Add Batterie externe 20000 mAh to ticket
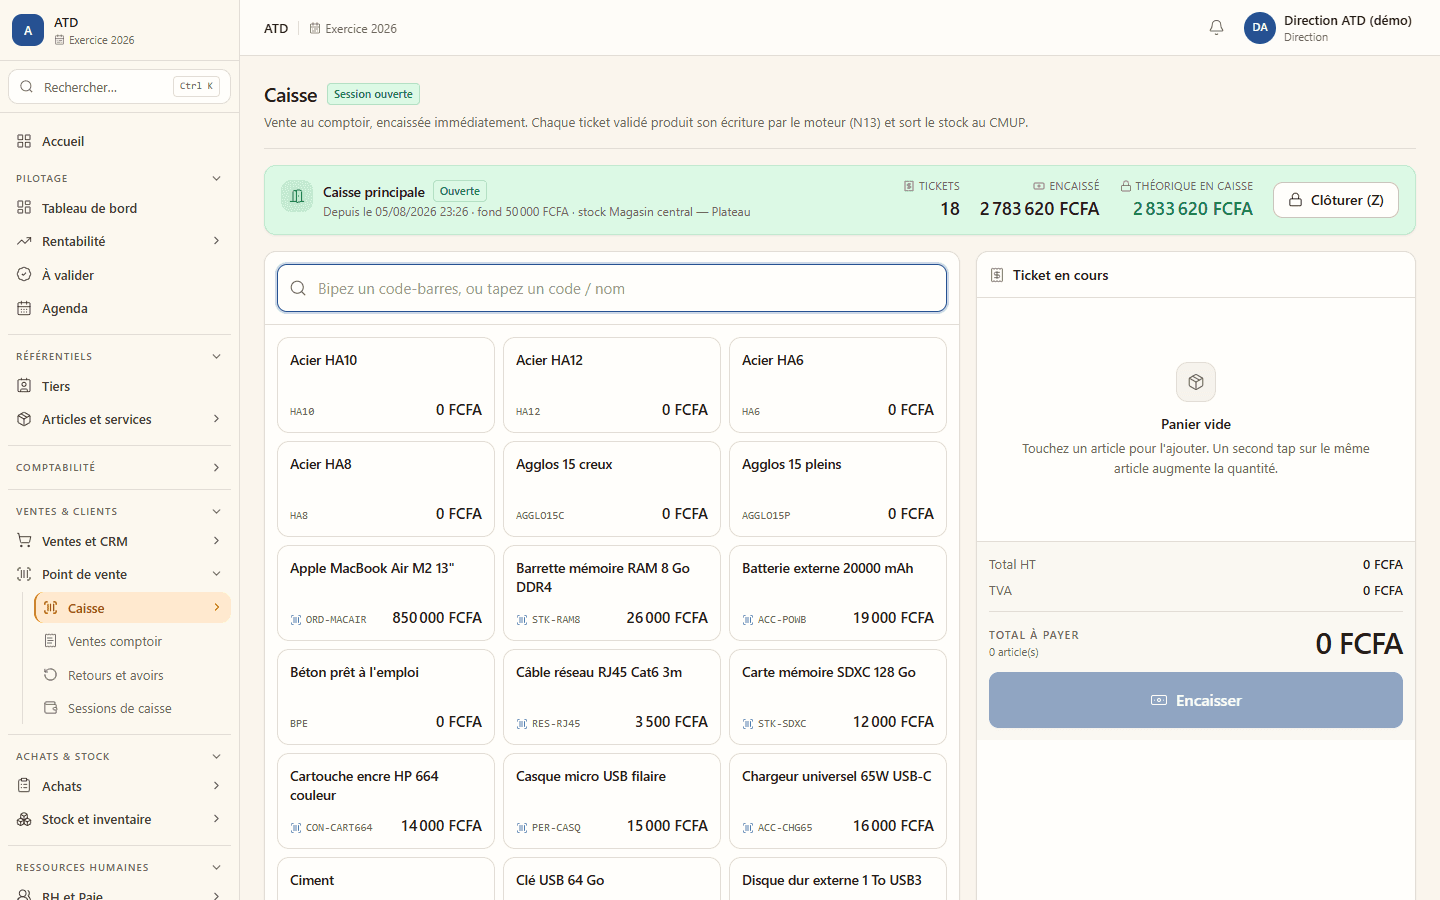Image resolution: width=1440 pixels, height=900 pixels. [x=838, y=593]
